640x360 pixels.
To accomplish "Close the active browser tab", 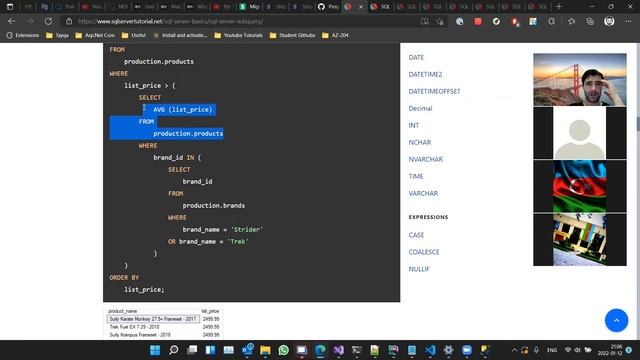I will click(361, 7).
